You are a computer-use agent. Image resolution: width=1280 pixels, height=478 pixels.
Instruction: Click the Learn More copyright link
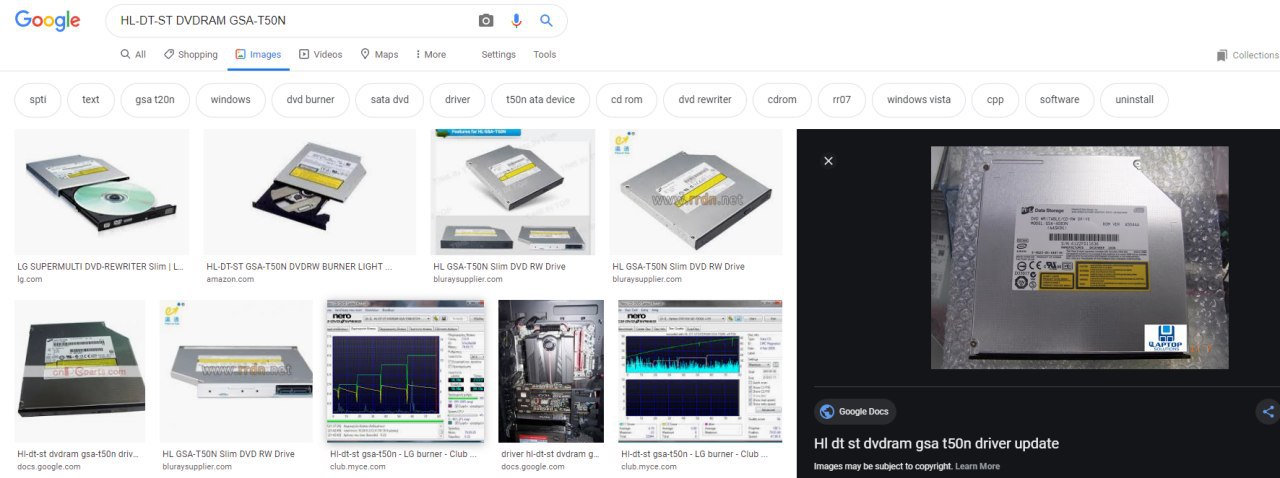(x=977, y=466)
